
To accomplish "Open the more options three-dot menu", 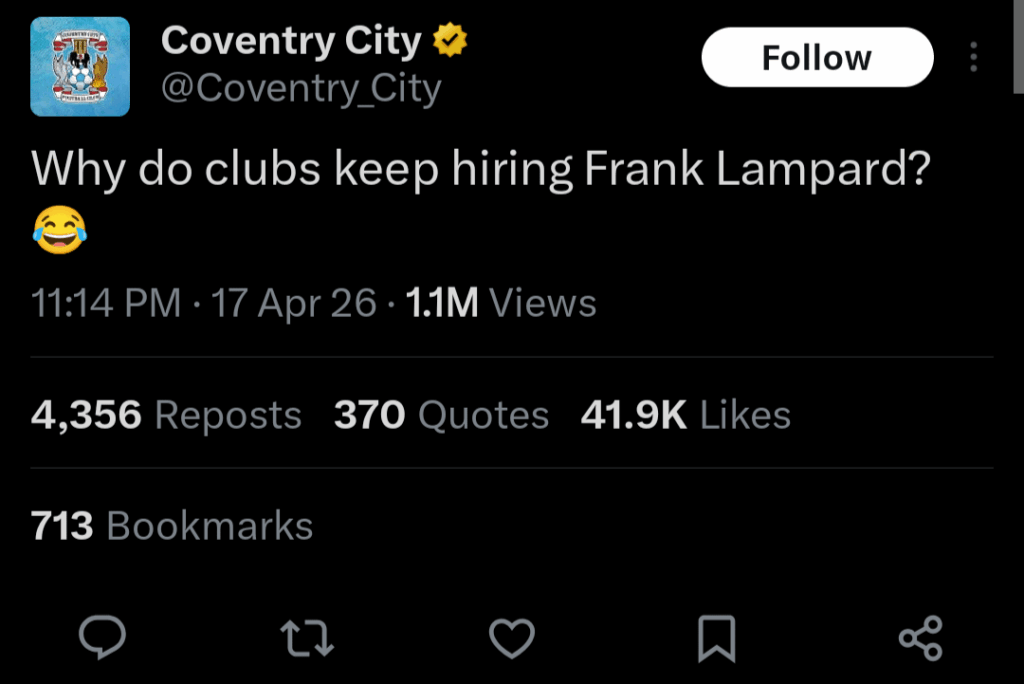I will (973, 57).
